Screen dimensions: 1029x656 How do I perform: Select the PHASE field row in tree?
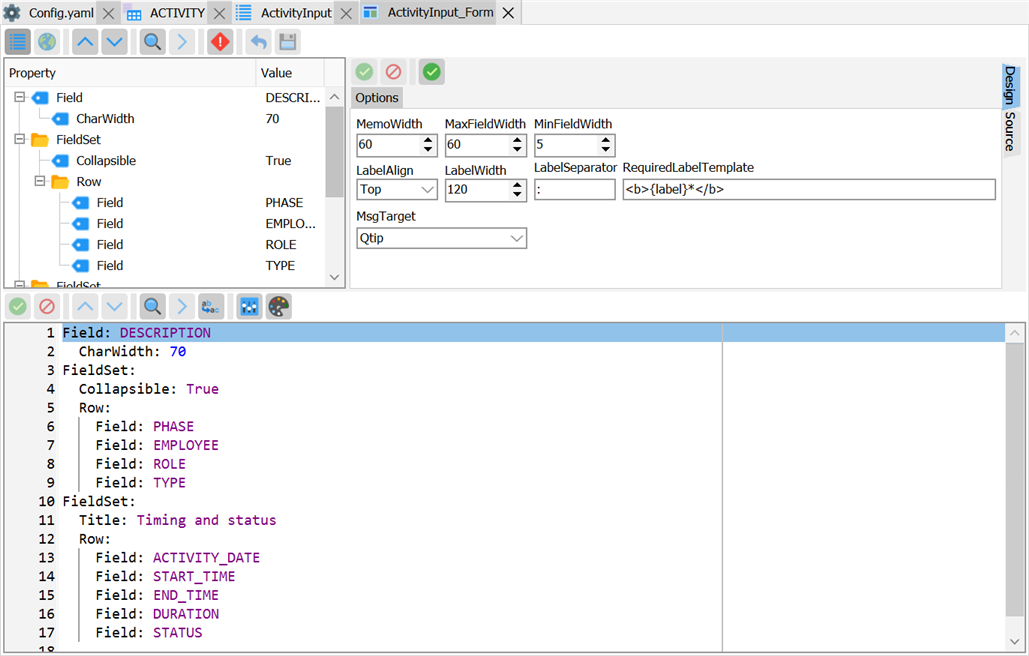point(164,203)
